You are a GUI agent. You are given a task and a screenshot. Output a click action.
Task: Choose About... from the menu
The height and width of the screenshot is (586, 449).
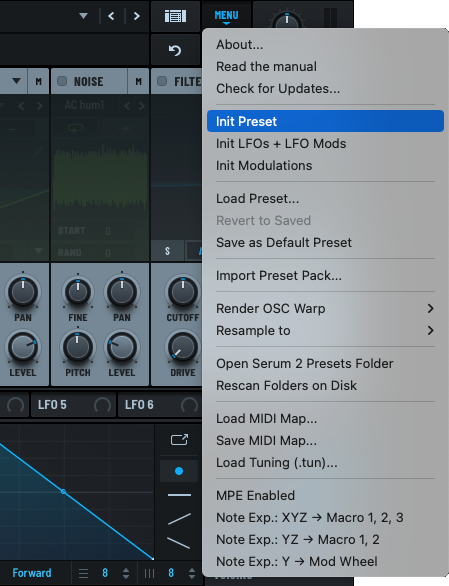(325, 44)
